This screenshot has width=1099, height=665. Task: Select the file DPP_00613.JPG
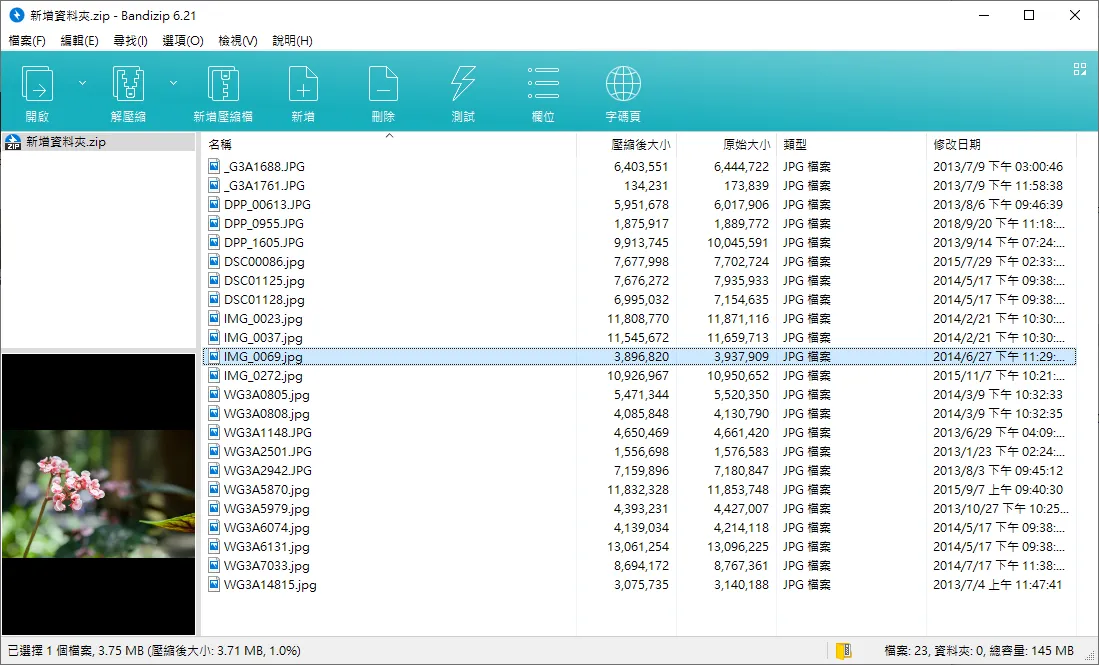point(267,205)
